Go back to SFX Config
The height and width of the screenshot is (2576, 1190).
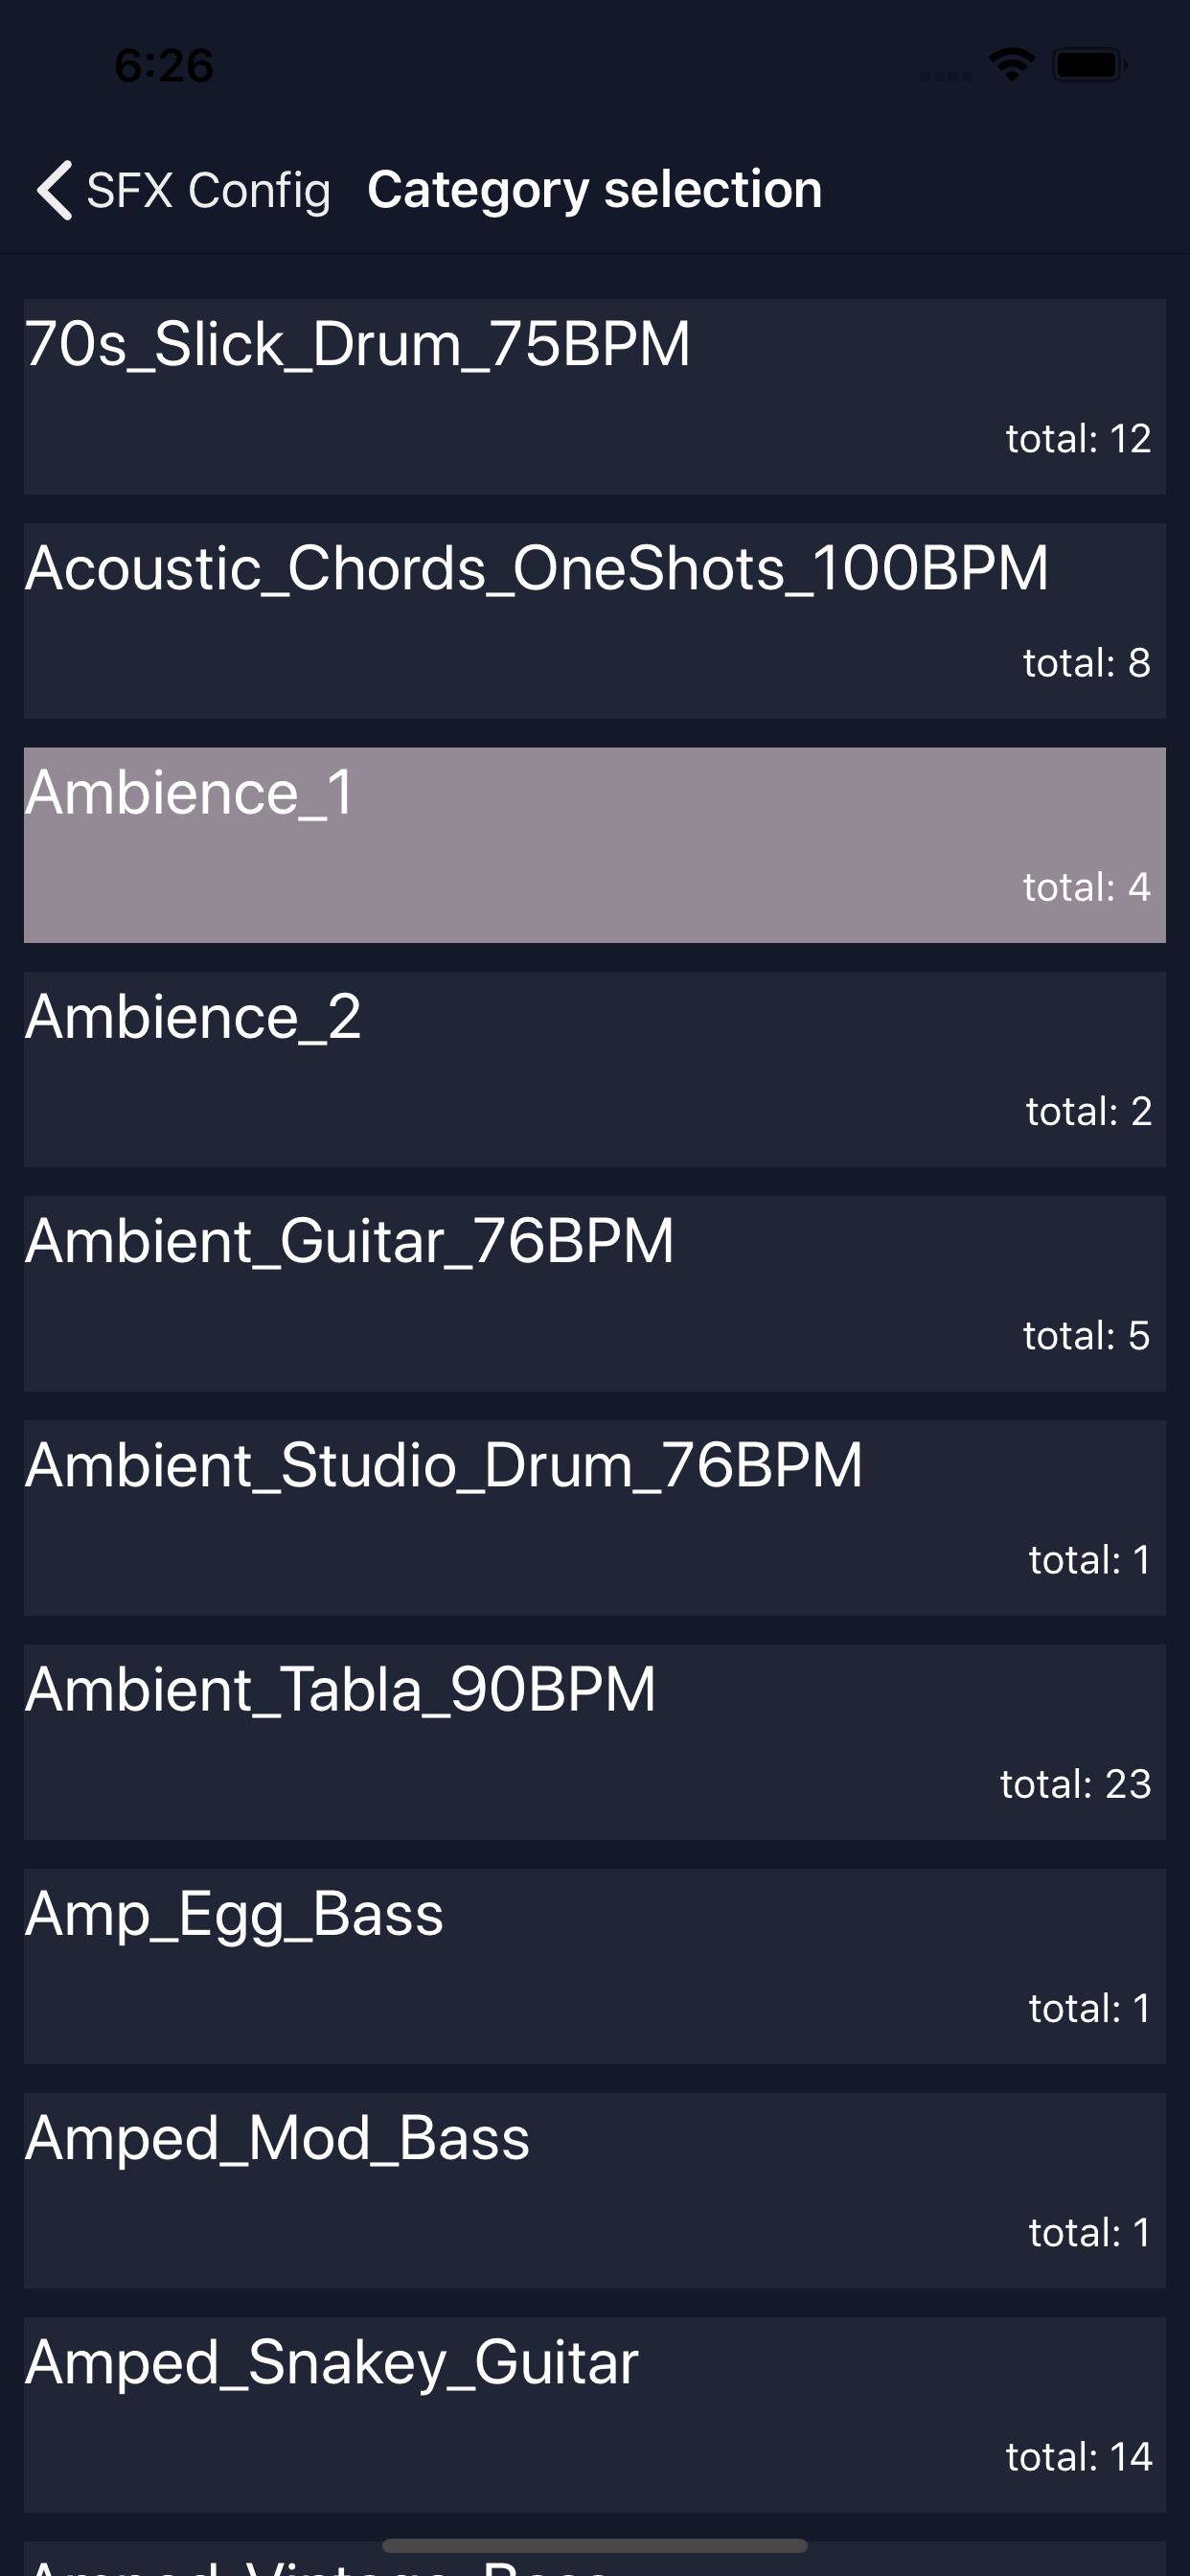click(x=183, y=189)
